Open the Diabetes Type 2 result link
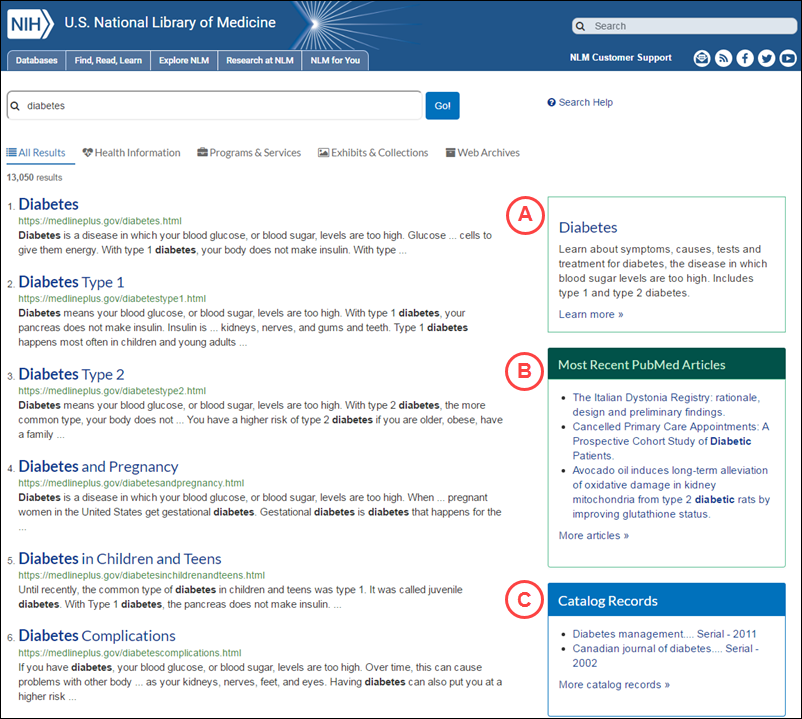802x719 pixels. [x=72, y=374]
